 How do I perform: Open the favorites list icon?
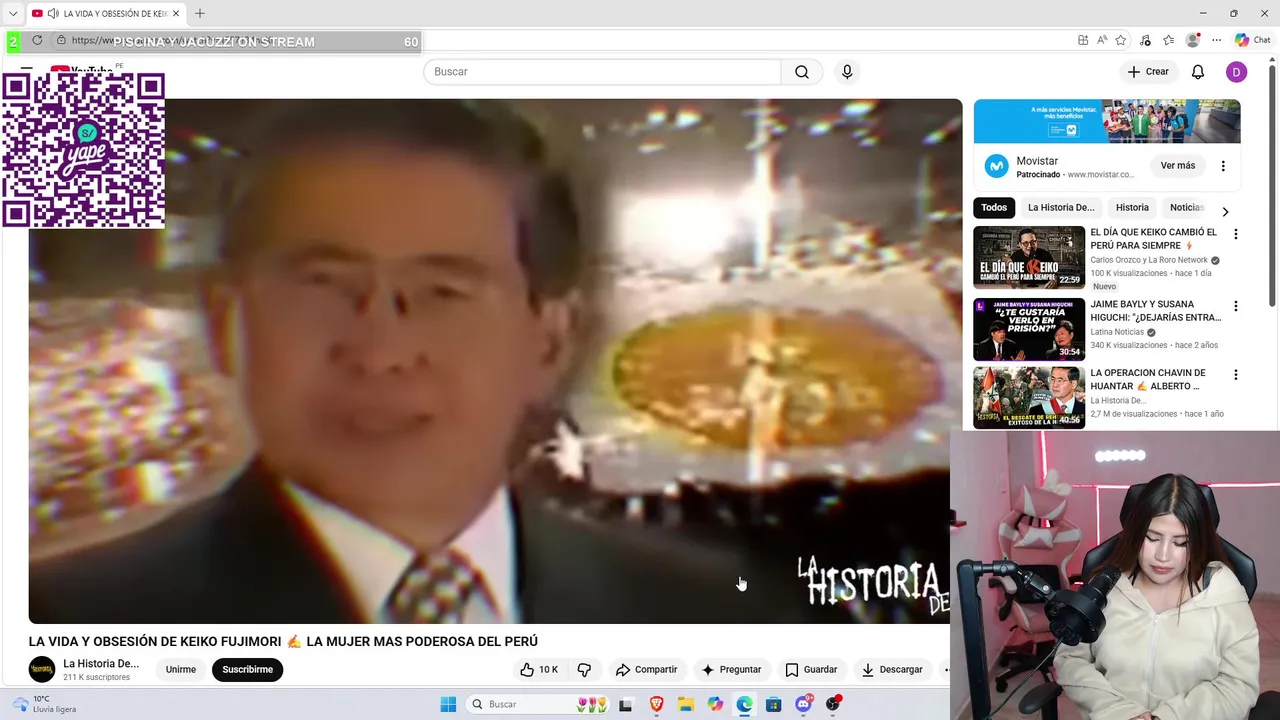(x=1168, y=40)
